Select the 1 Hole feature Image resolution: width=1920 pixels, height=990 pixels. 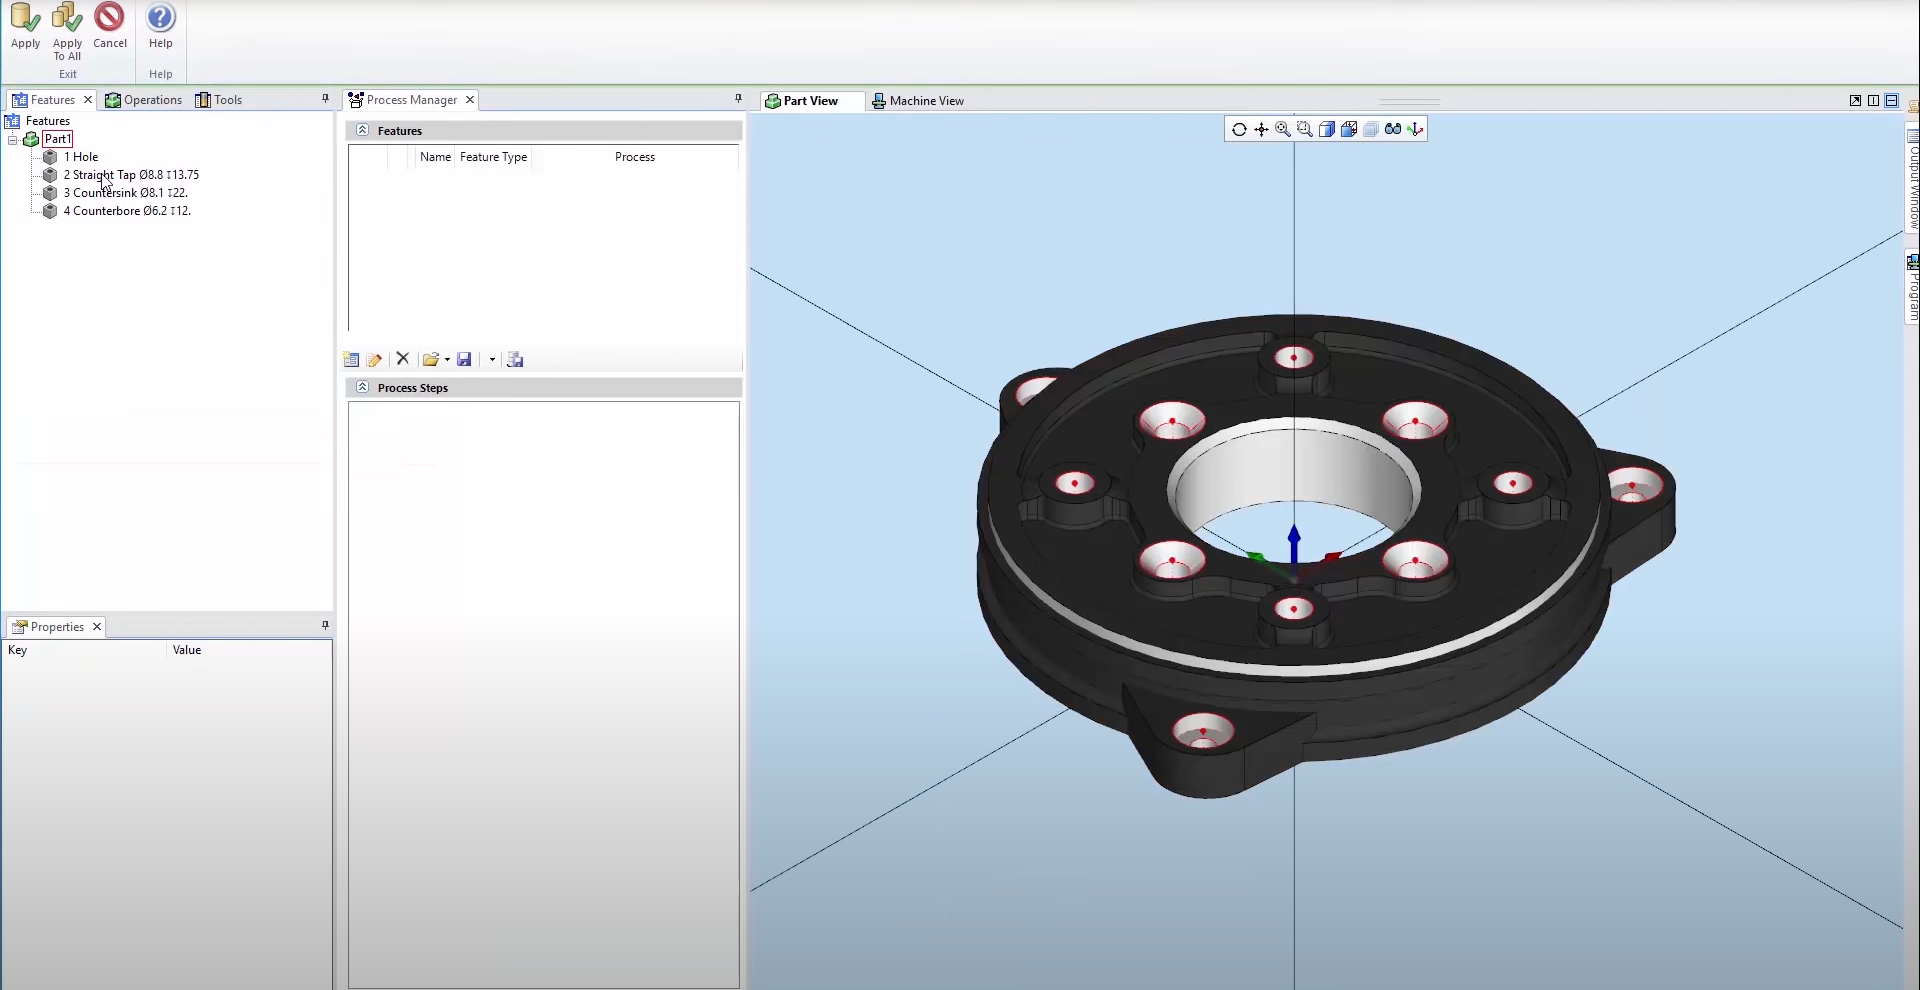tap(81, 157)
